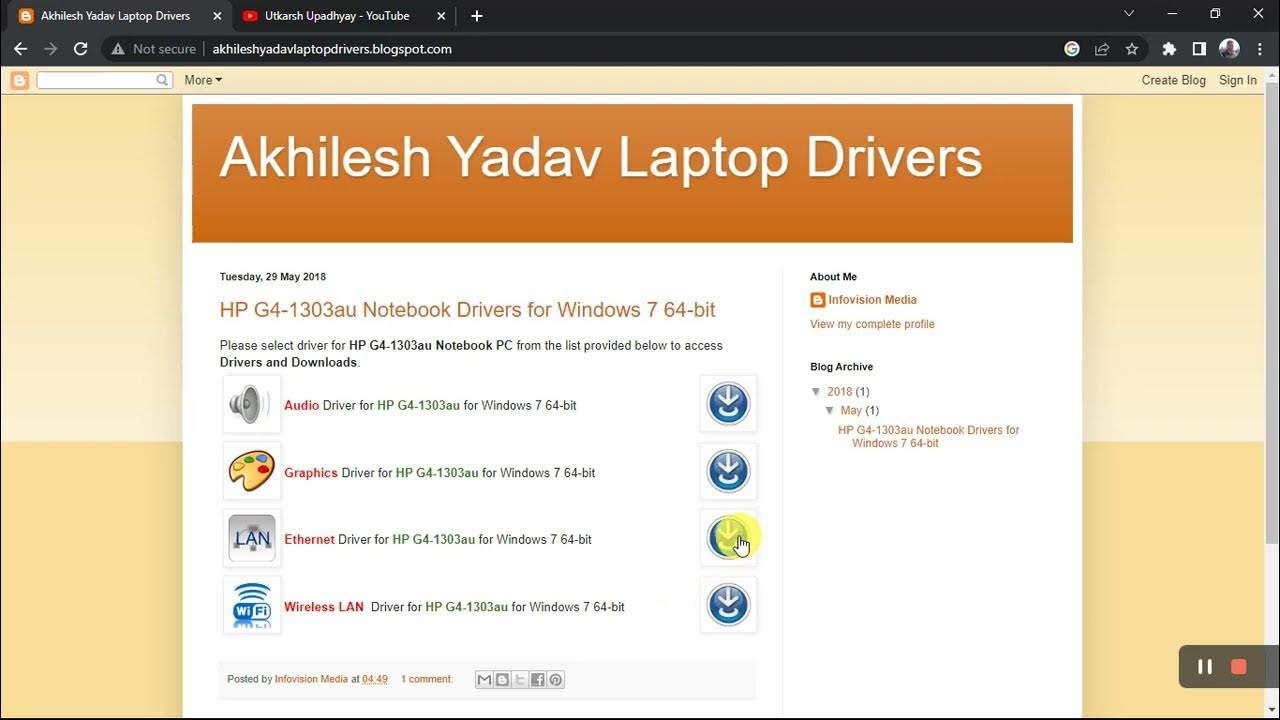Toggle the browser side panel icon
This screenshot has width=1280, height=720.
pos(1199,49)
